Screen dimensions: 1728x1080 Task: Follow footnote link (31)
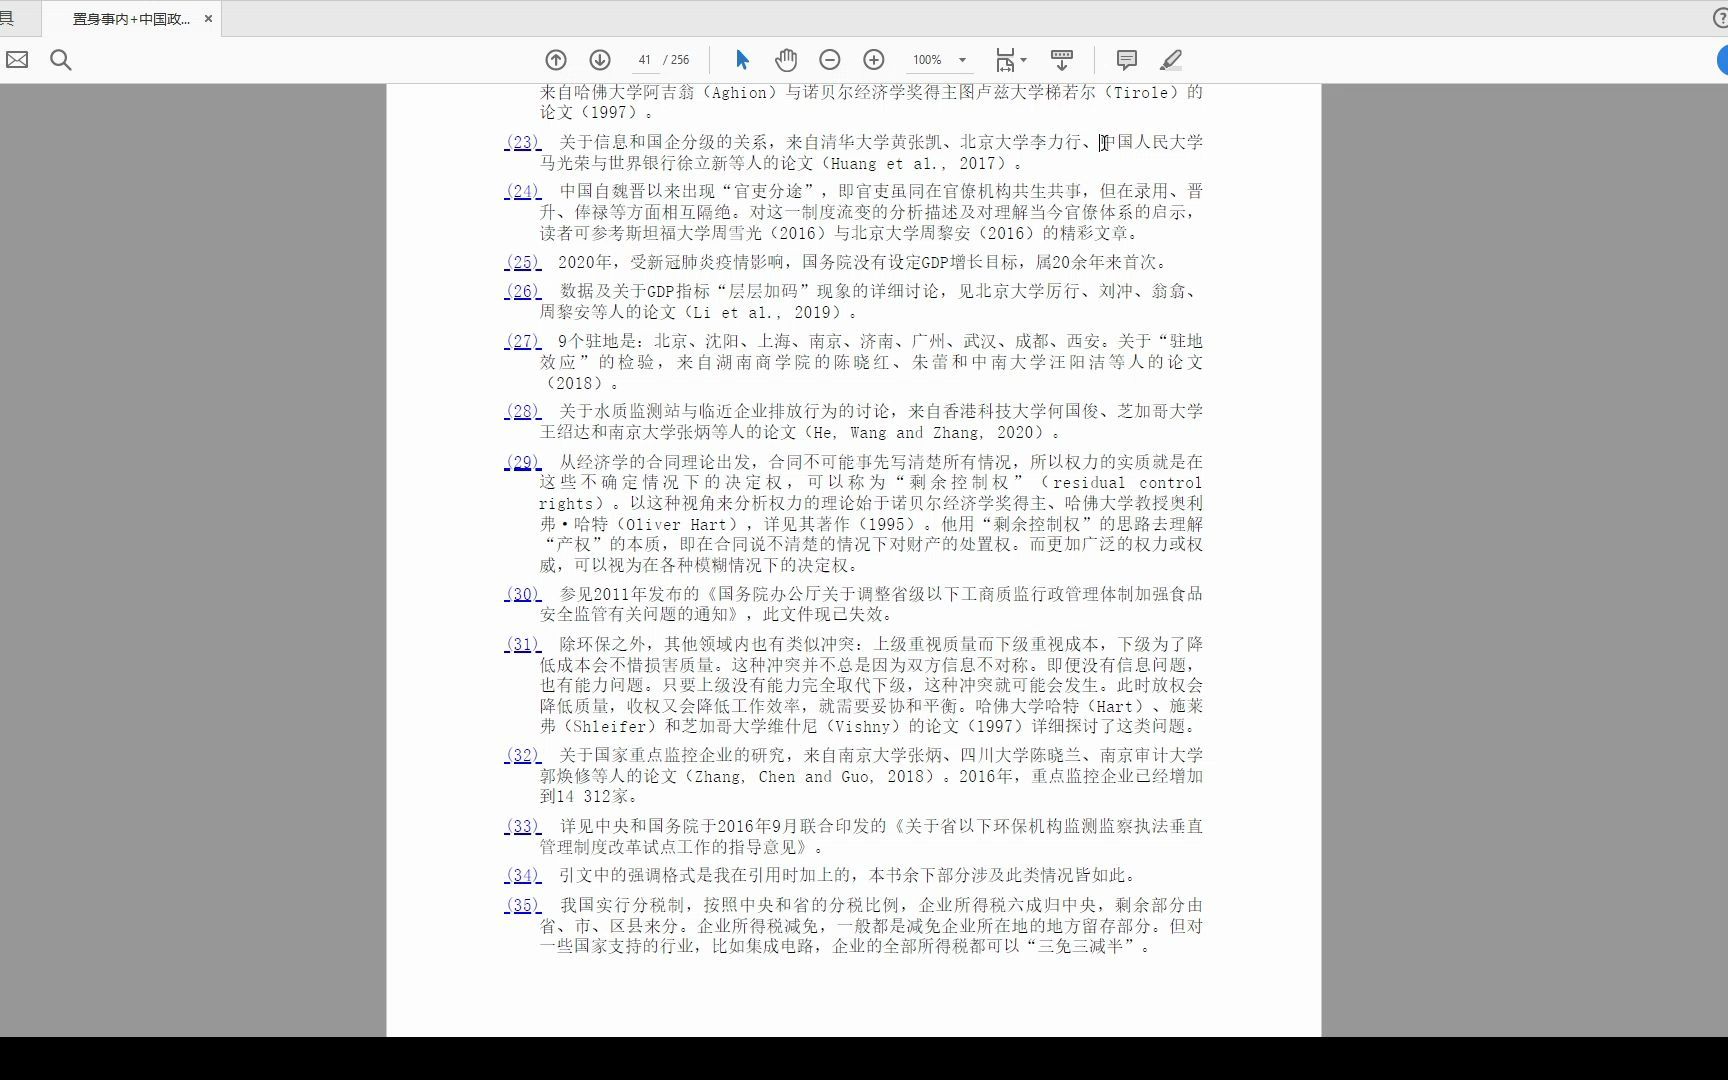(523, 644)
